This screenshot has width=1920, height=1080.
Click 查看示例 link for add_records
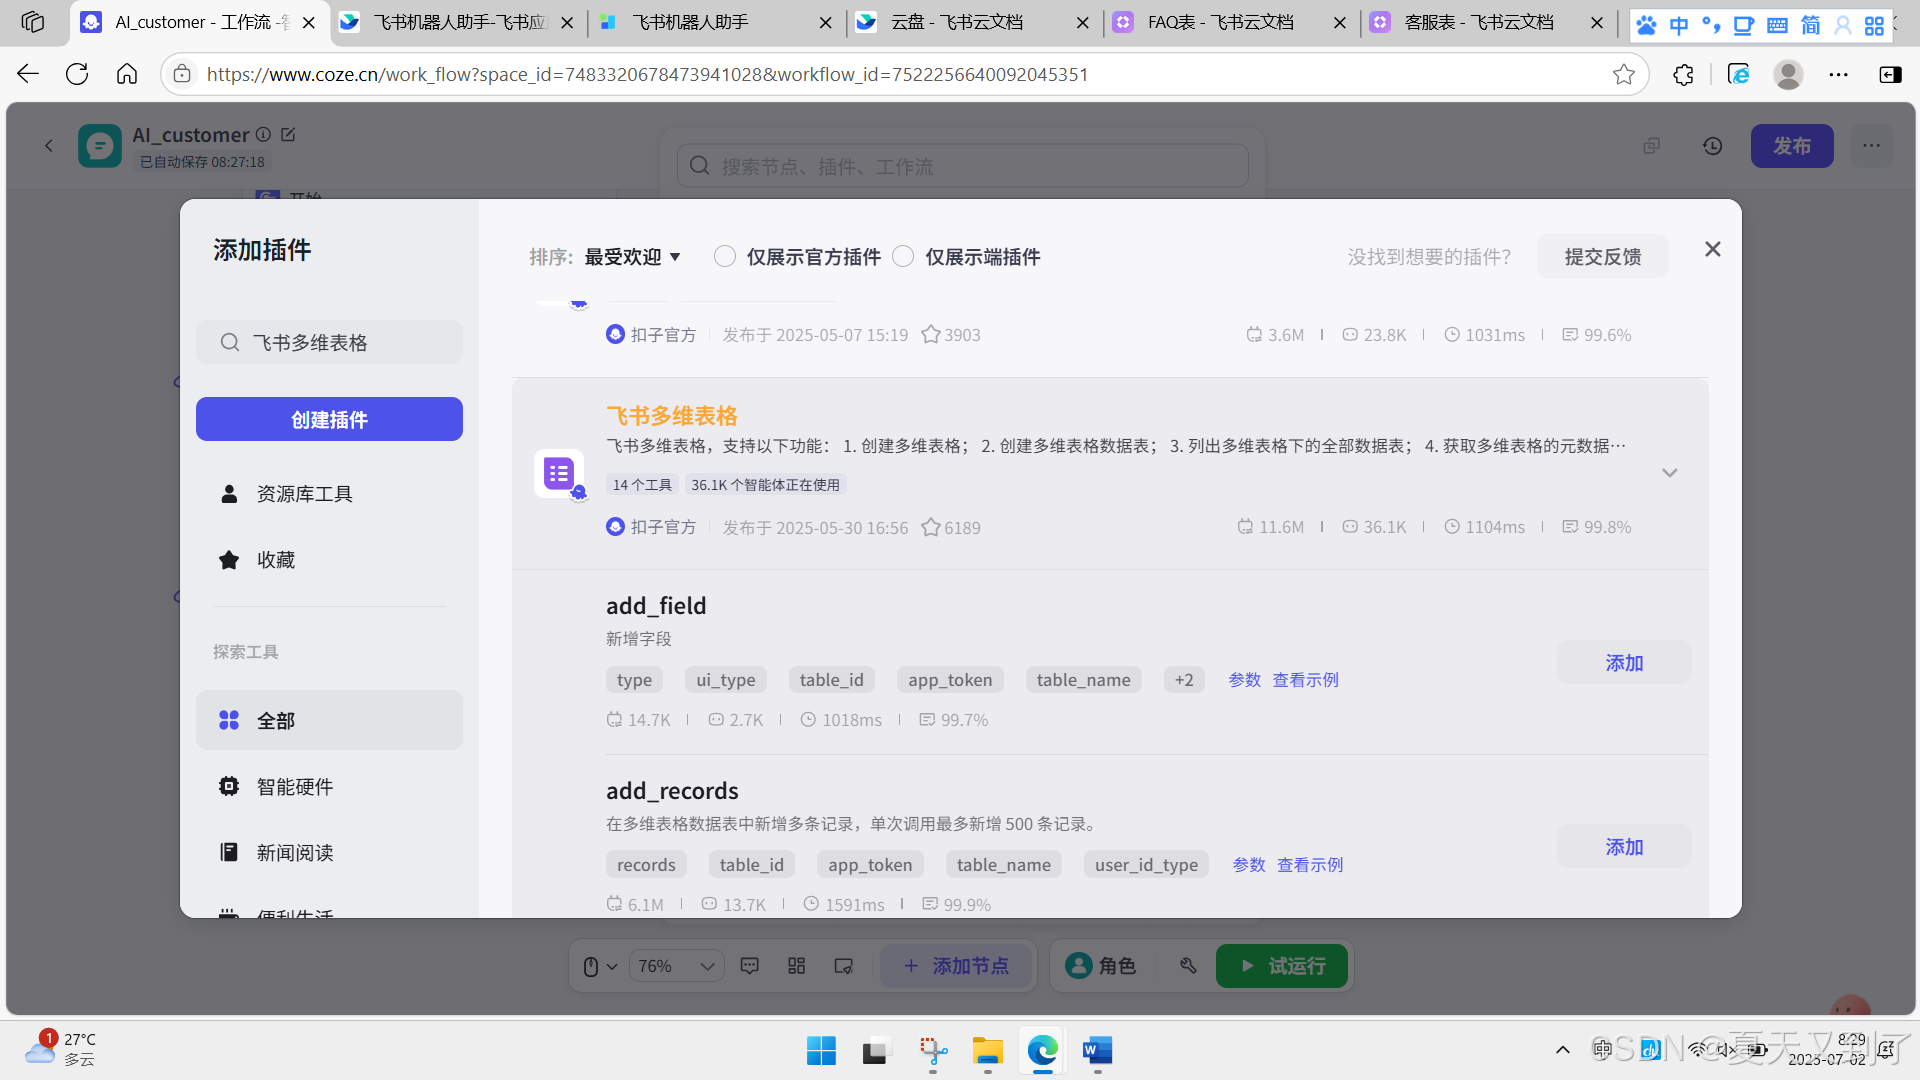(x=1309, y=865)
